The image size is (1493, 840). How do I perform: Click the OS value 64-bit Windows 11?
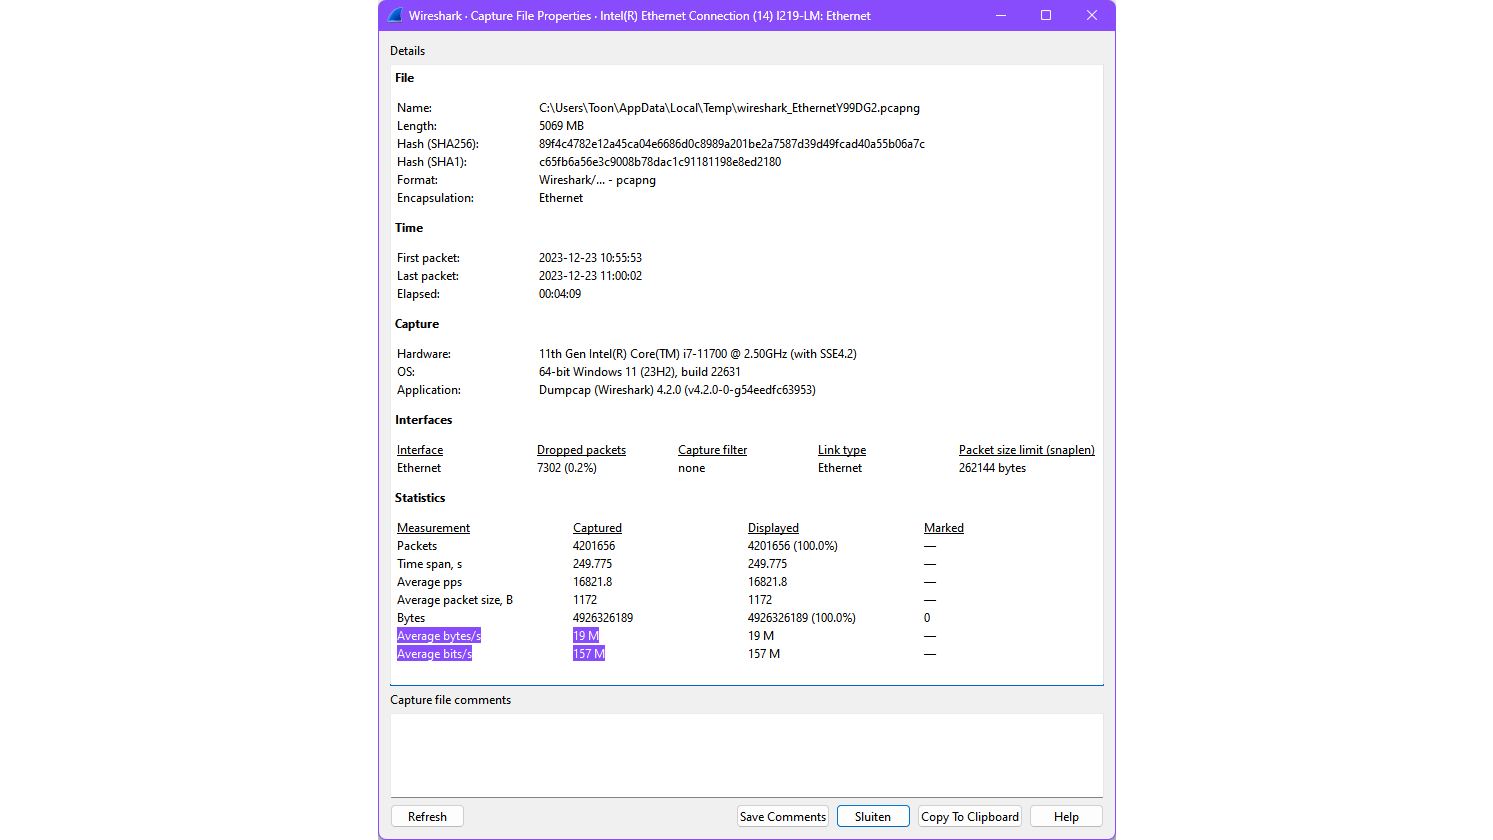click(x=640, y=372)
